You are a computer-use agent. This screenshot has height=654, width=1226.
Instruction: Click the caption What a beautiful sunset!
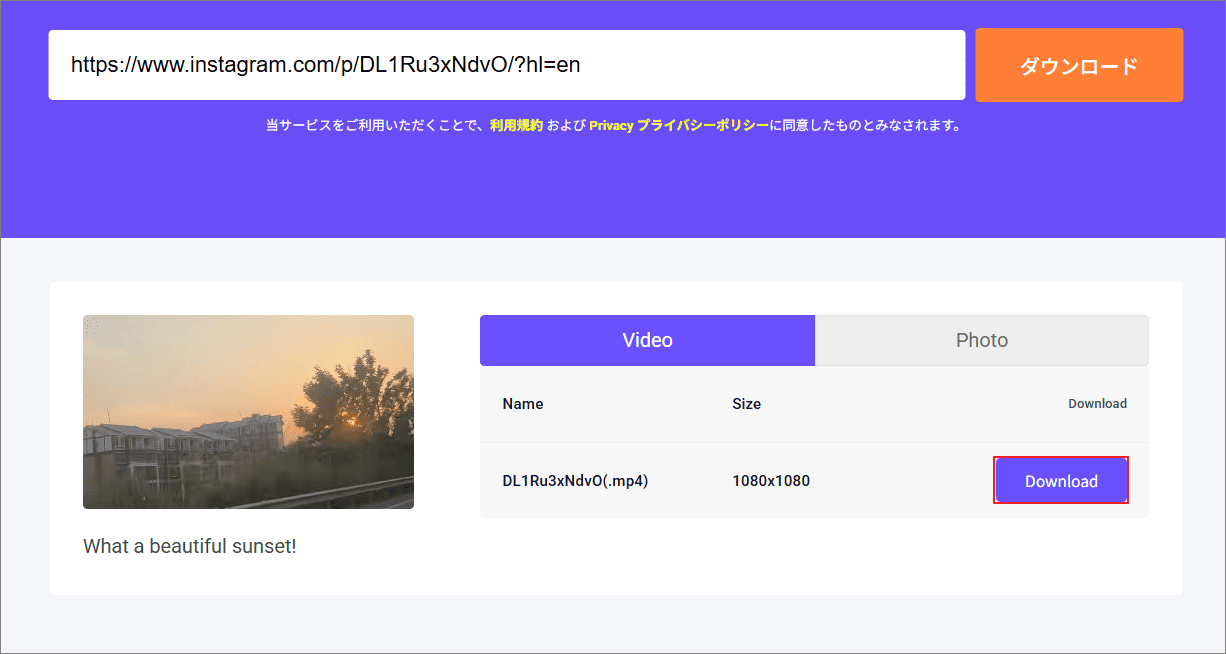coord(188,546)
